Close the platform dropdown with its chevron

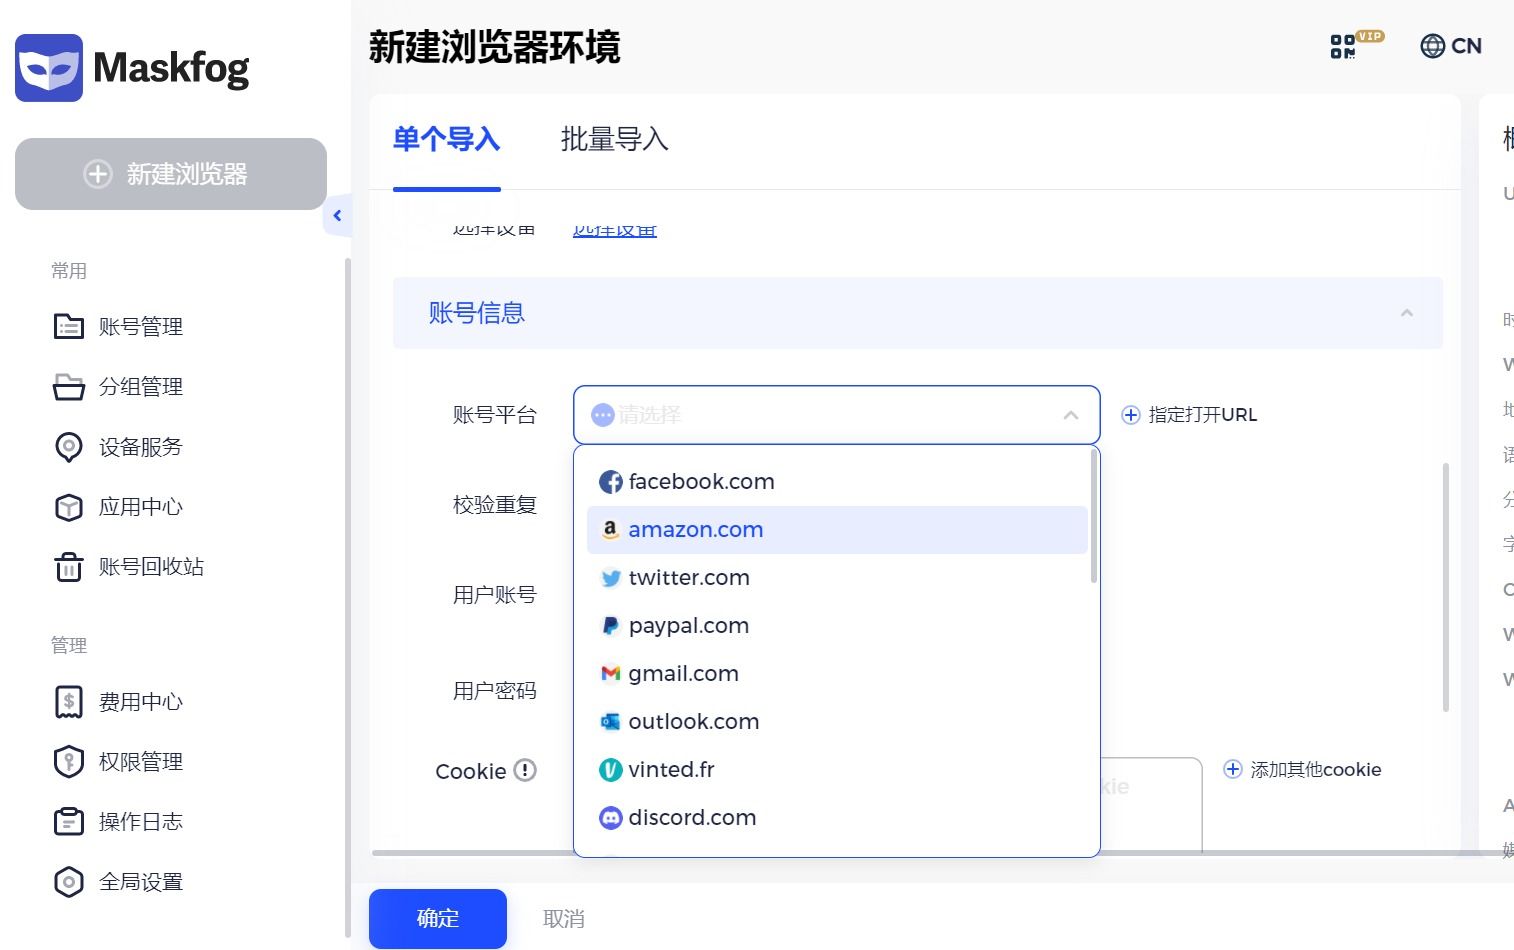(1071, 415)
